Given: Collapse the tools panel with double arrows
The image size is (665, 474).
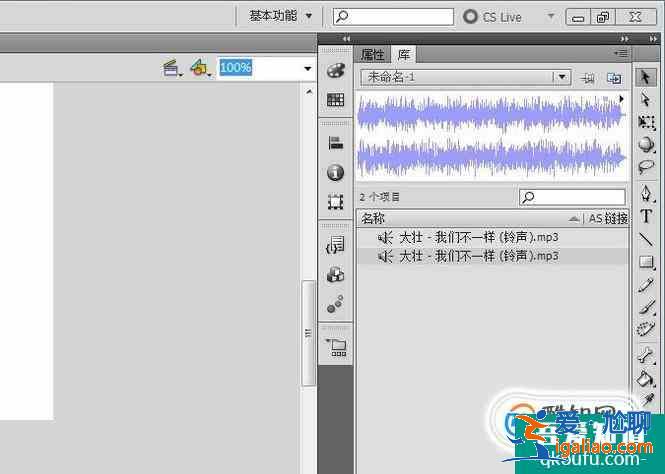Looking at the screenshot, I should (x=653, y=39).
